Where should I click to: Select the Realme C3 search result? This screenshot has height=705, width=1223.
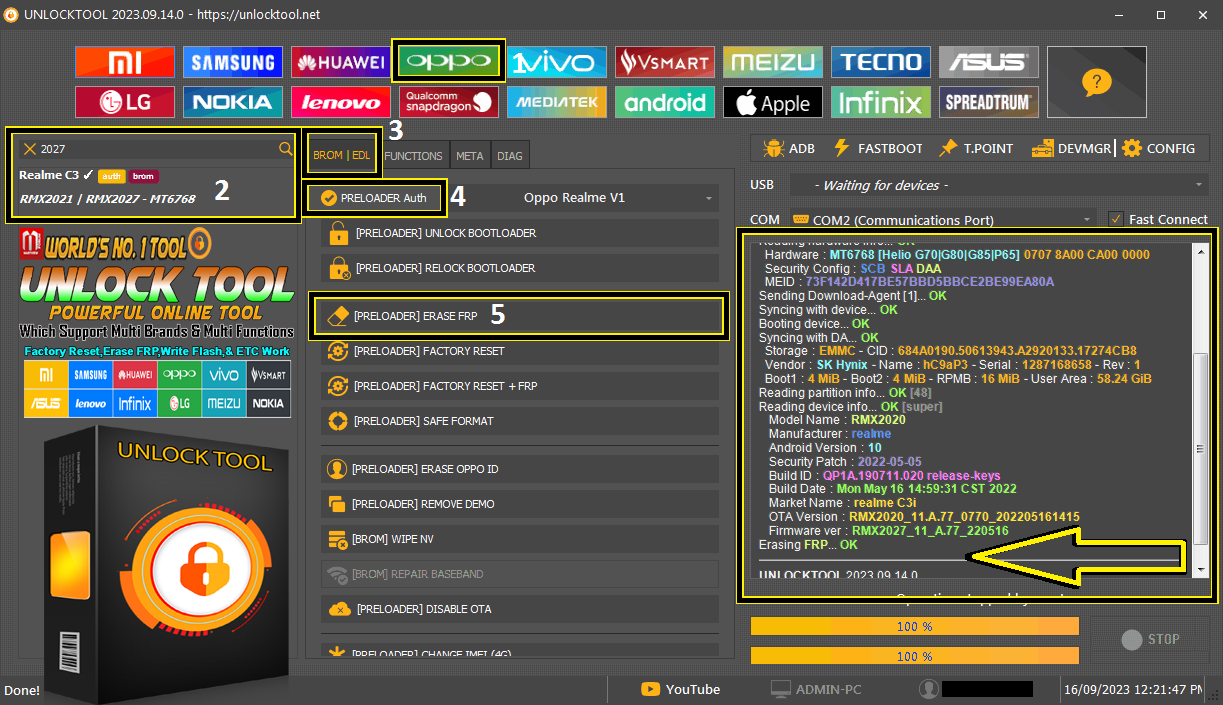157,186
